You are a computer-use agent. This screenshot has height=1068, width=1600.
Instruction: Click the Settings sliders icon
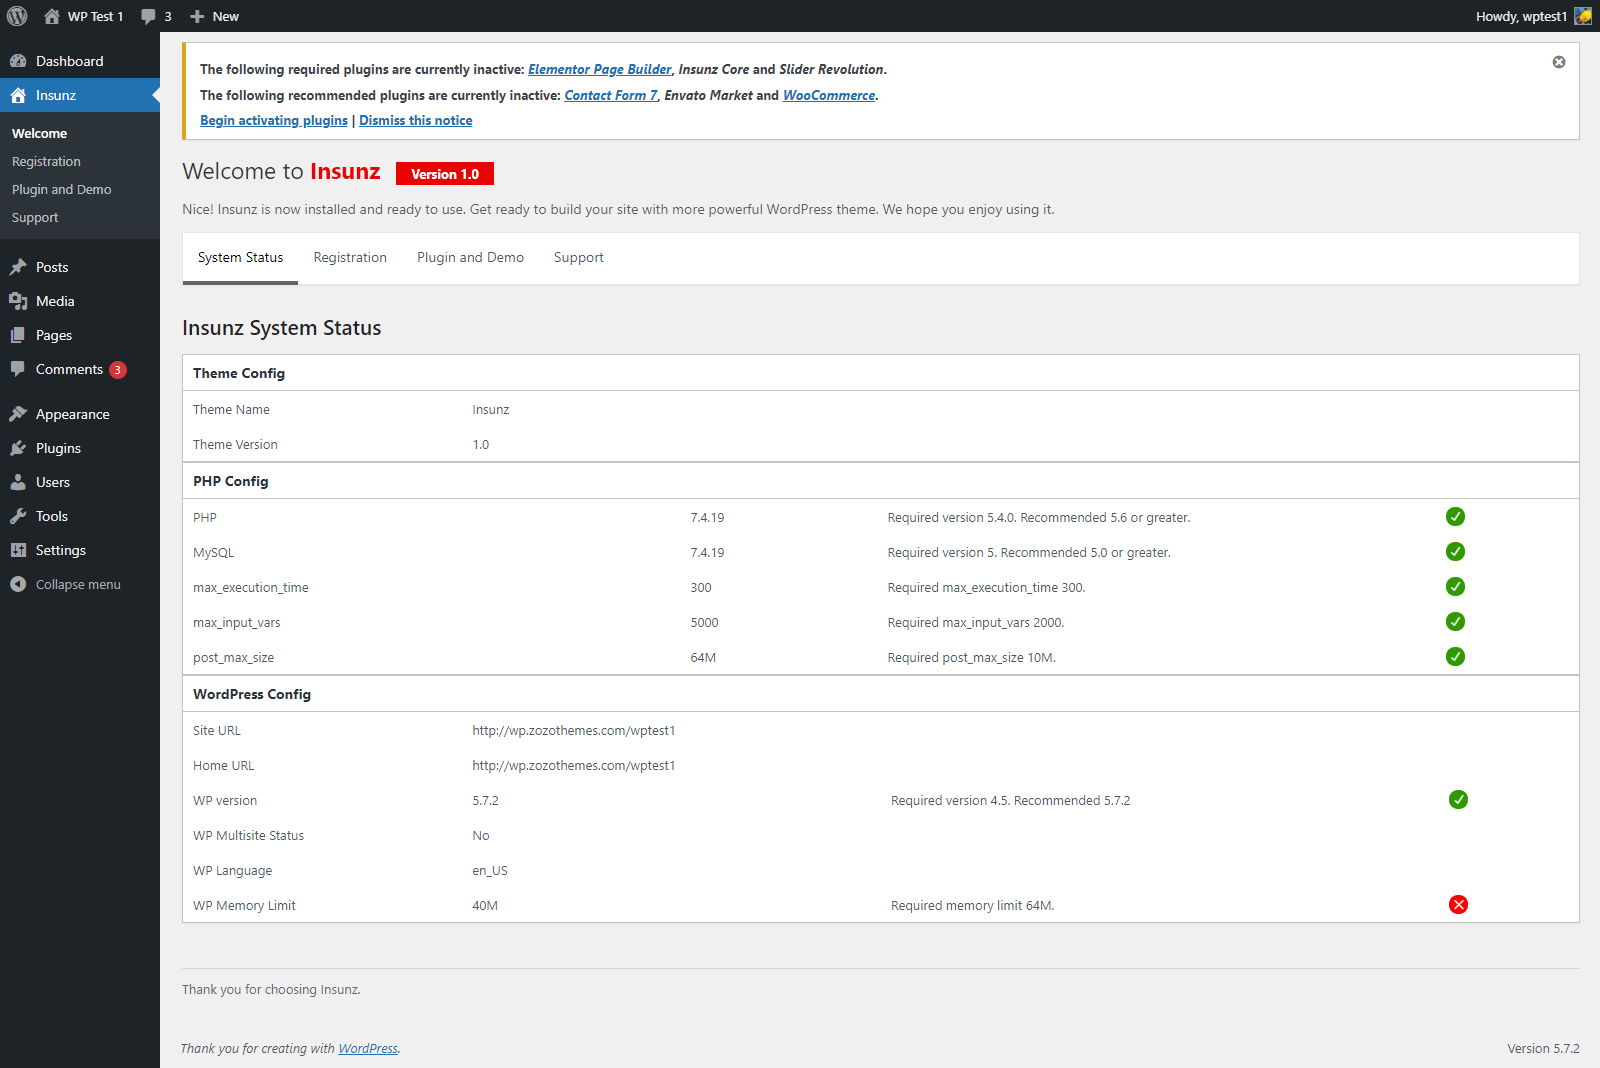click(18, 550)
